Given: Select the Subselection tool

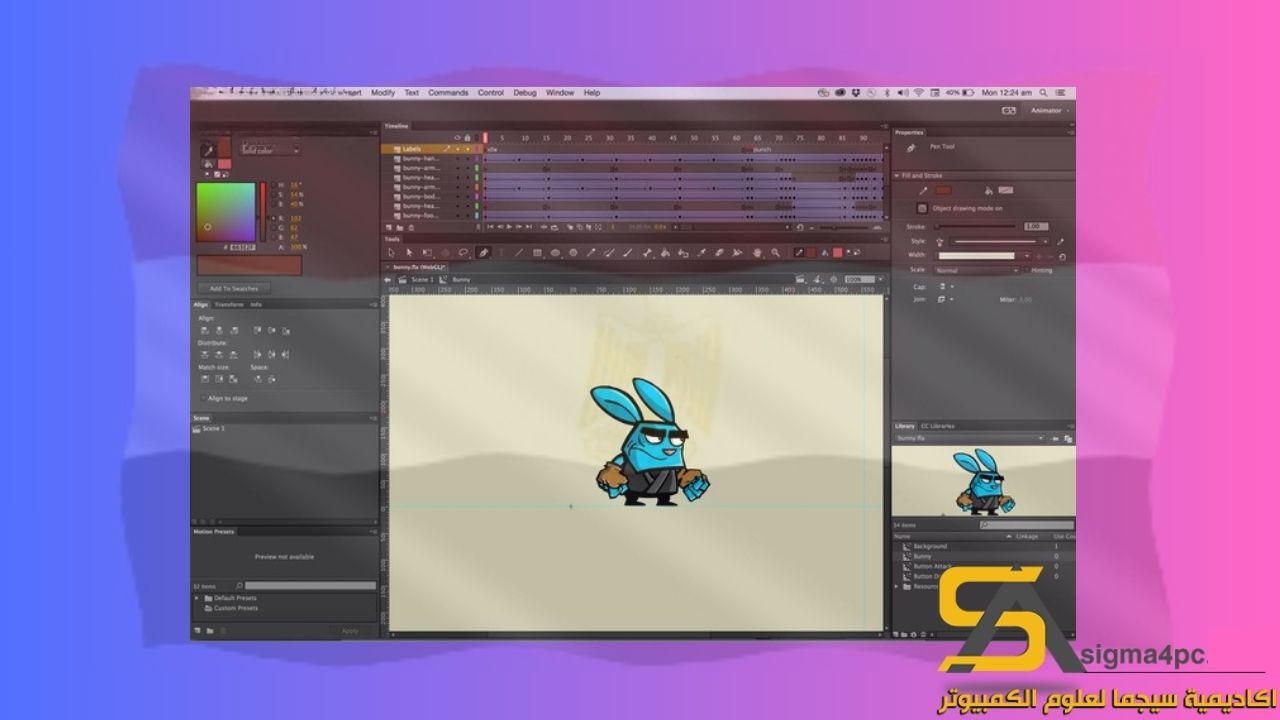Looking at the screenshot, I should pyautogui.click(x=409, y=253).
